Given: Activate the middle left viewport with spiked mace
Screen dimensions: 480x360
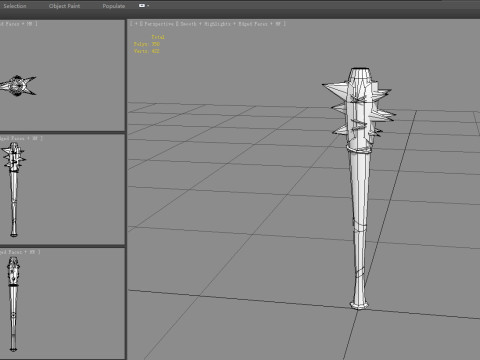Looking at the screenshot, I should click(62, 189).
